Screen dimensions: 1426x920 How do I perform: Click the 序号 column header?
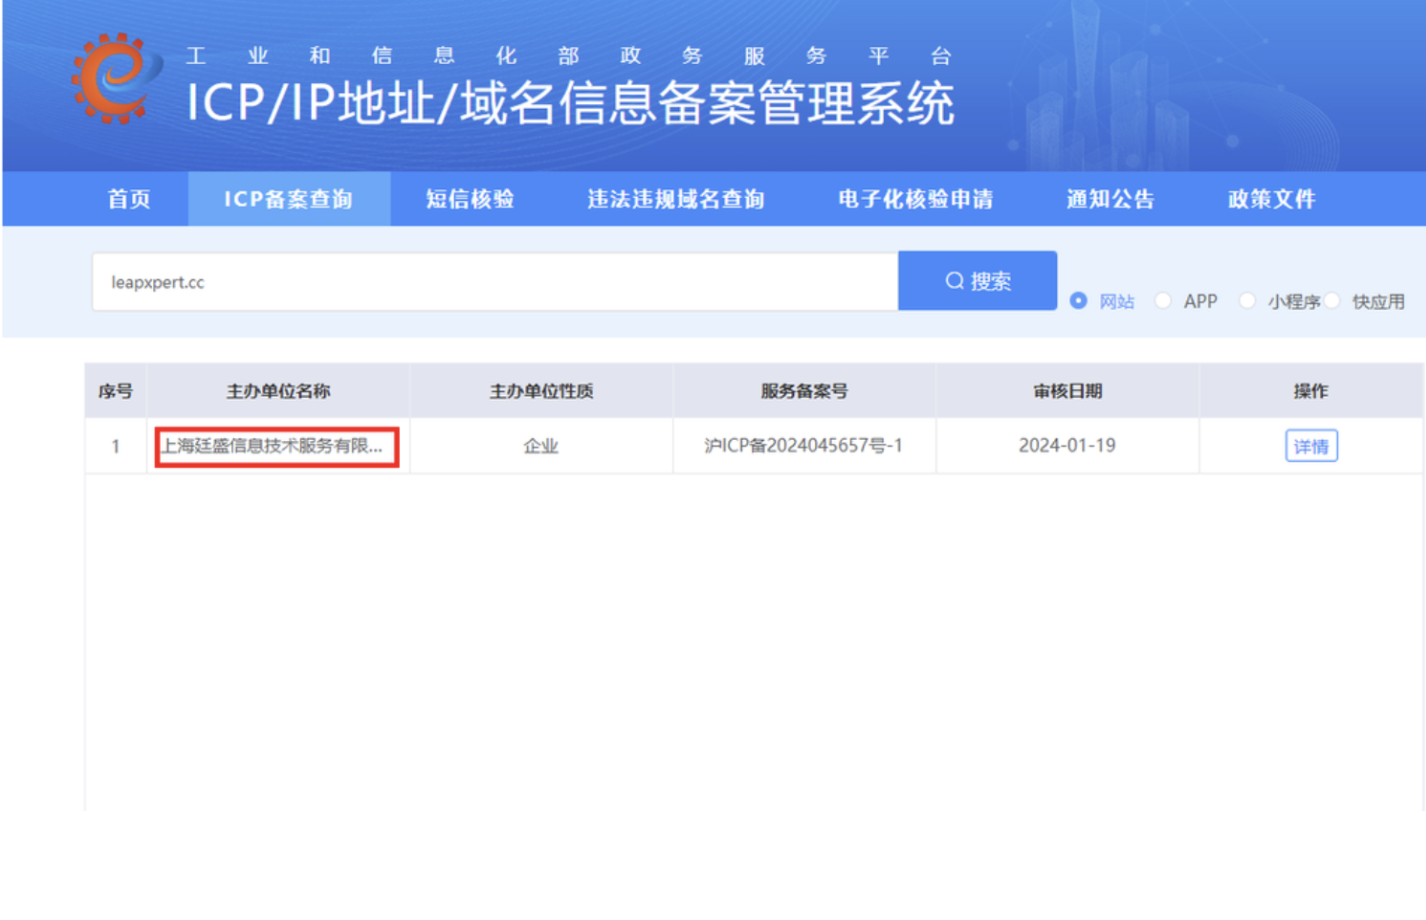tap(115, 391)
